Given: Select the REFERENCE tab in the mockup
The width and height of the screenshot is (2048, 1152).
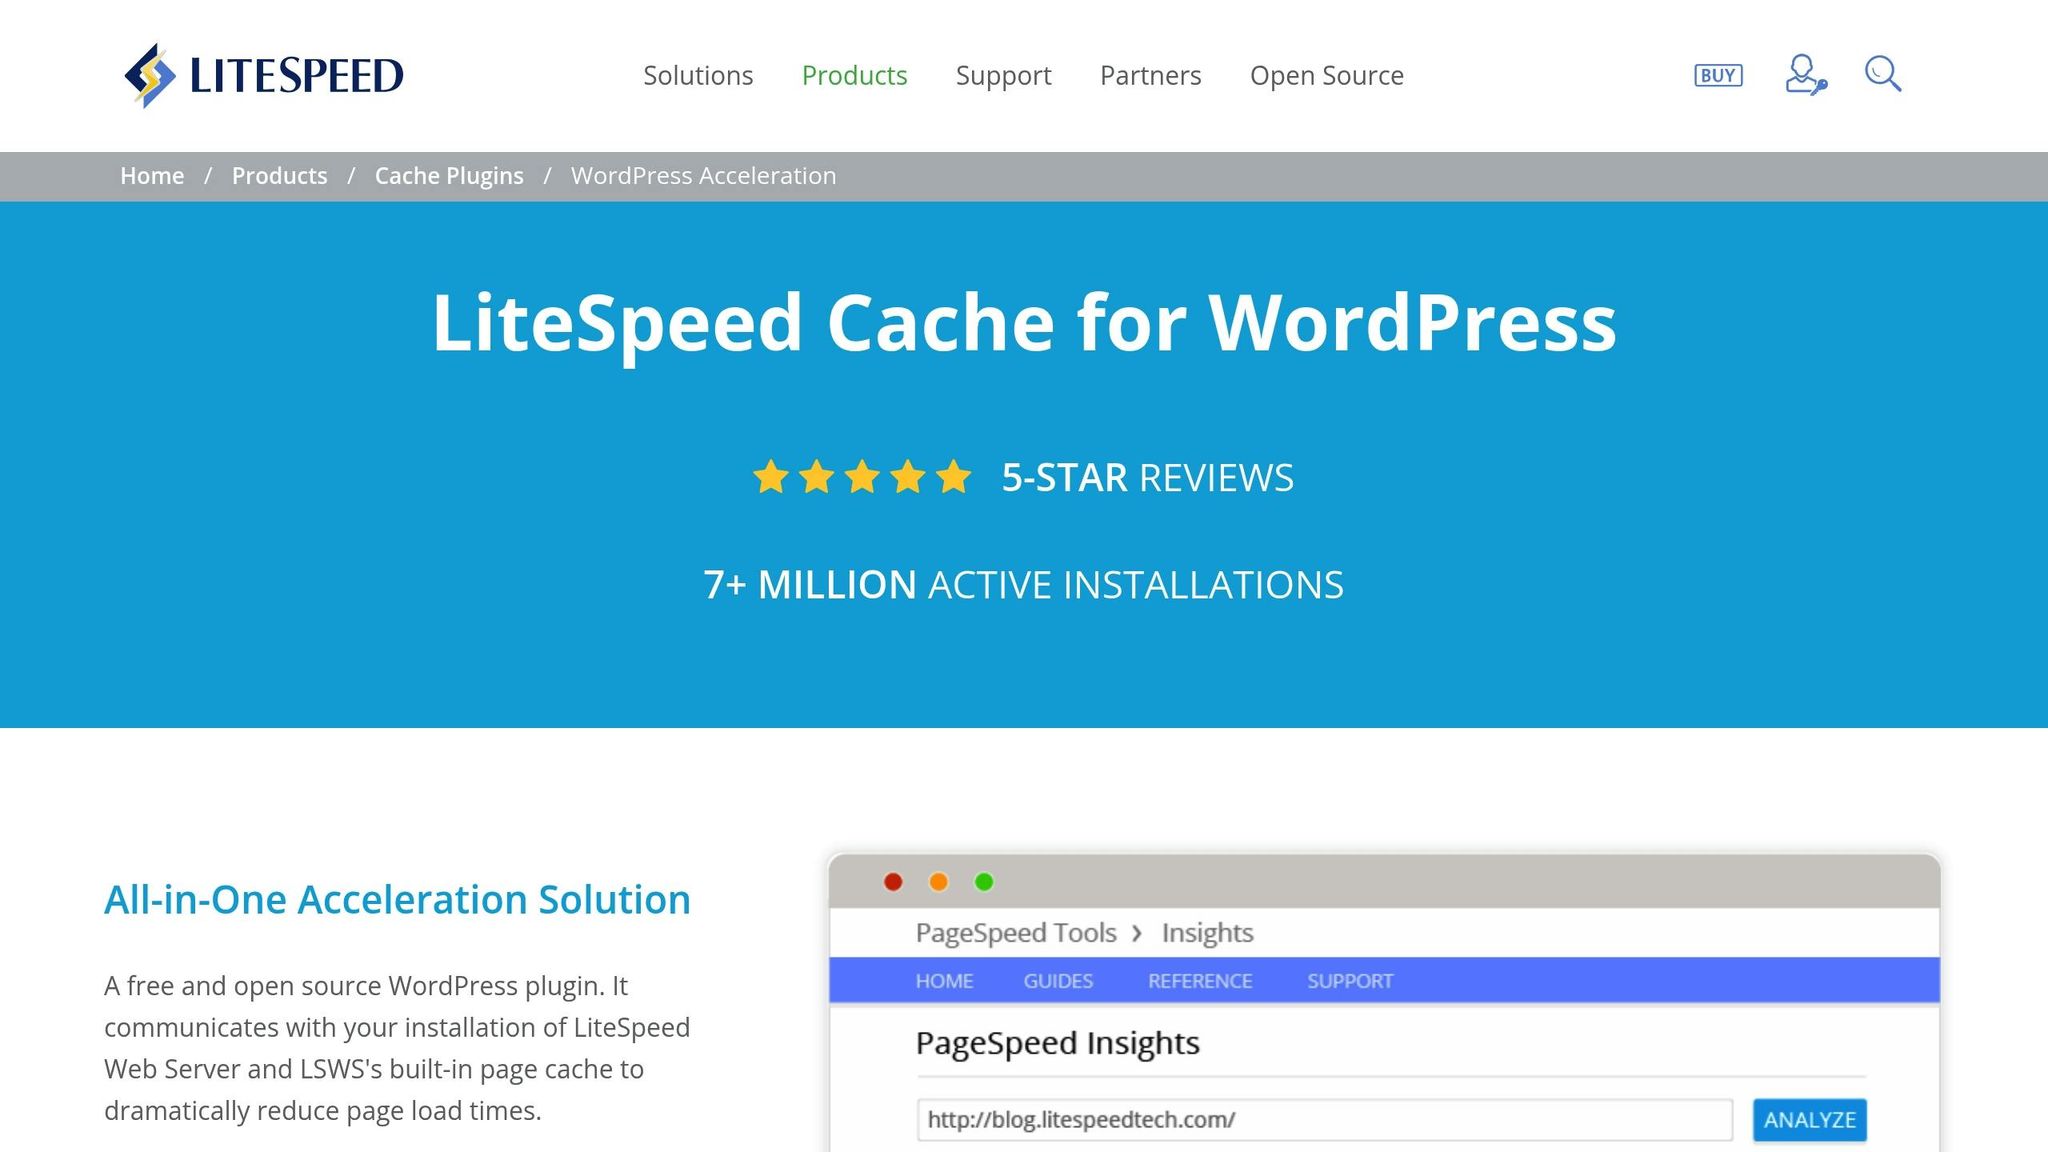Looking at the screenshot, I should (x=1200, y=981).
